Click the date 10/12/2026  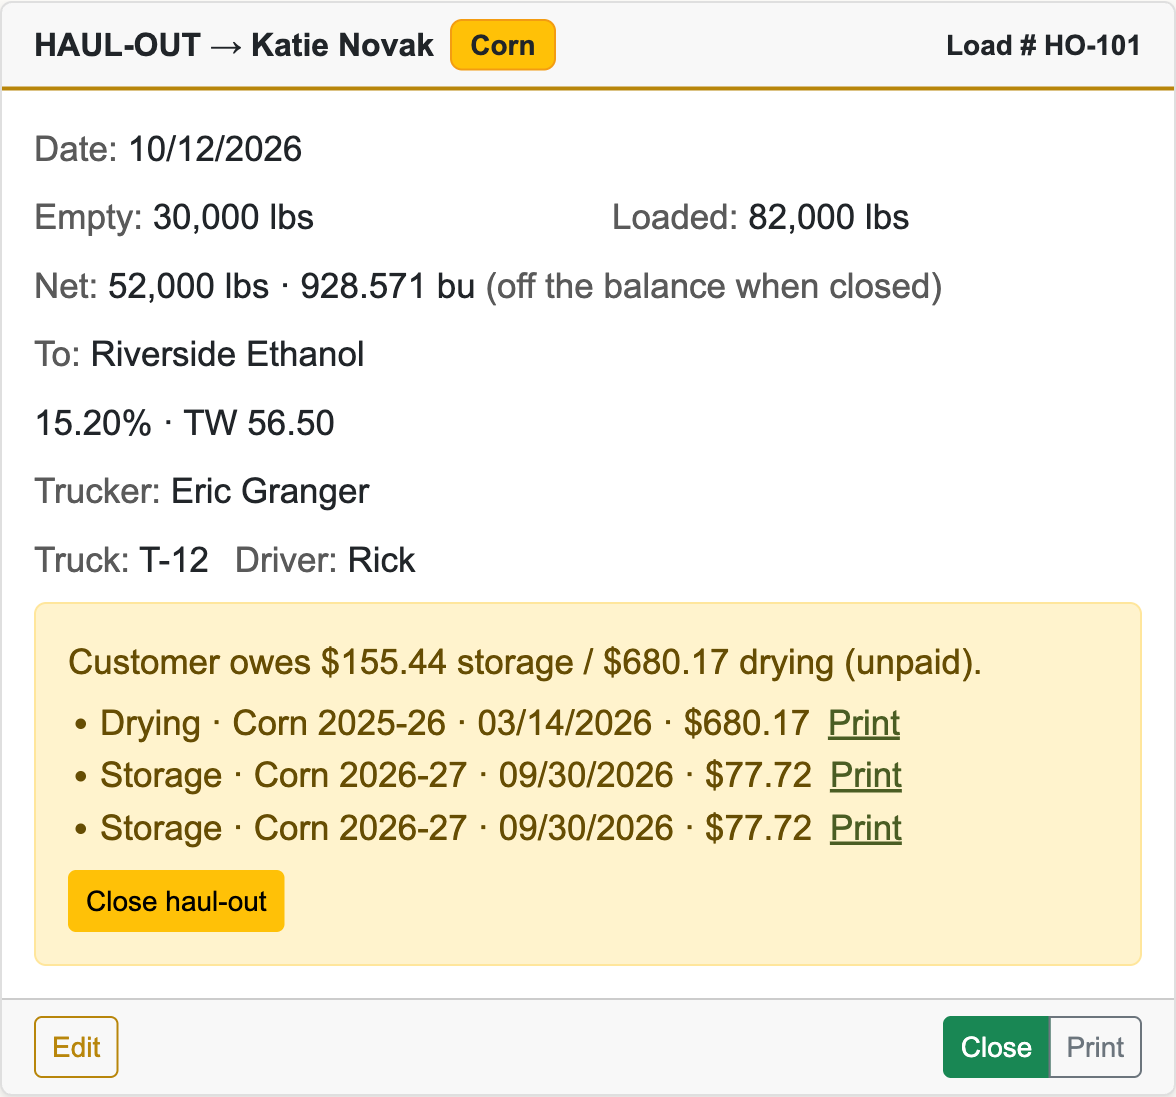(215, 149)
